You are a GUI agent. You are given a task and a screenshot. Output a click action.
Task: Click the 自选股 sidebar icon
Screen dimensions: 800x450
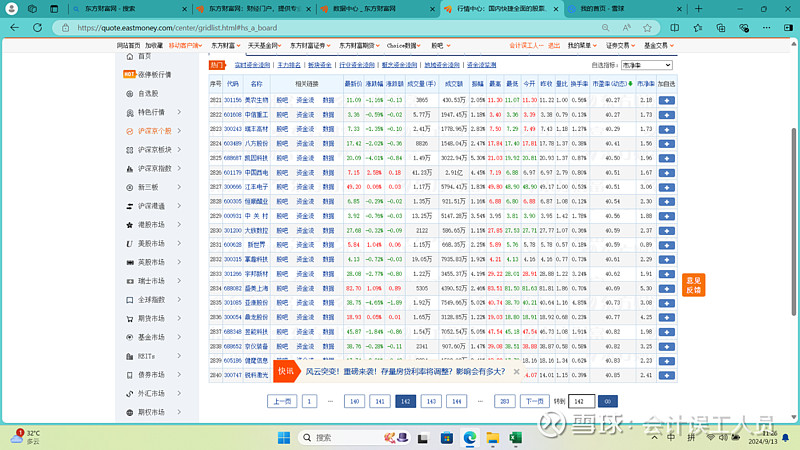tap(130, 94)
